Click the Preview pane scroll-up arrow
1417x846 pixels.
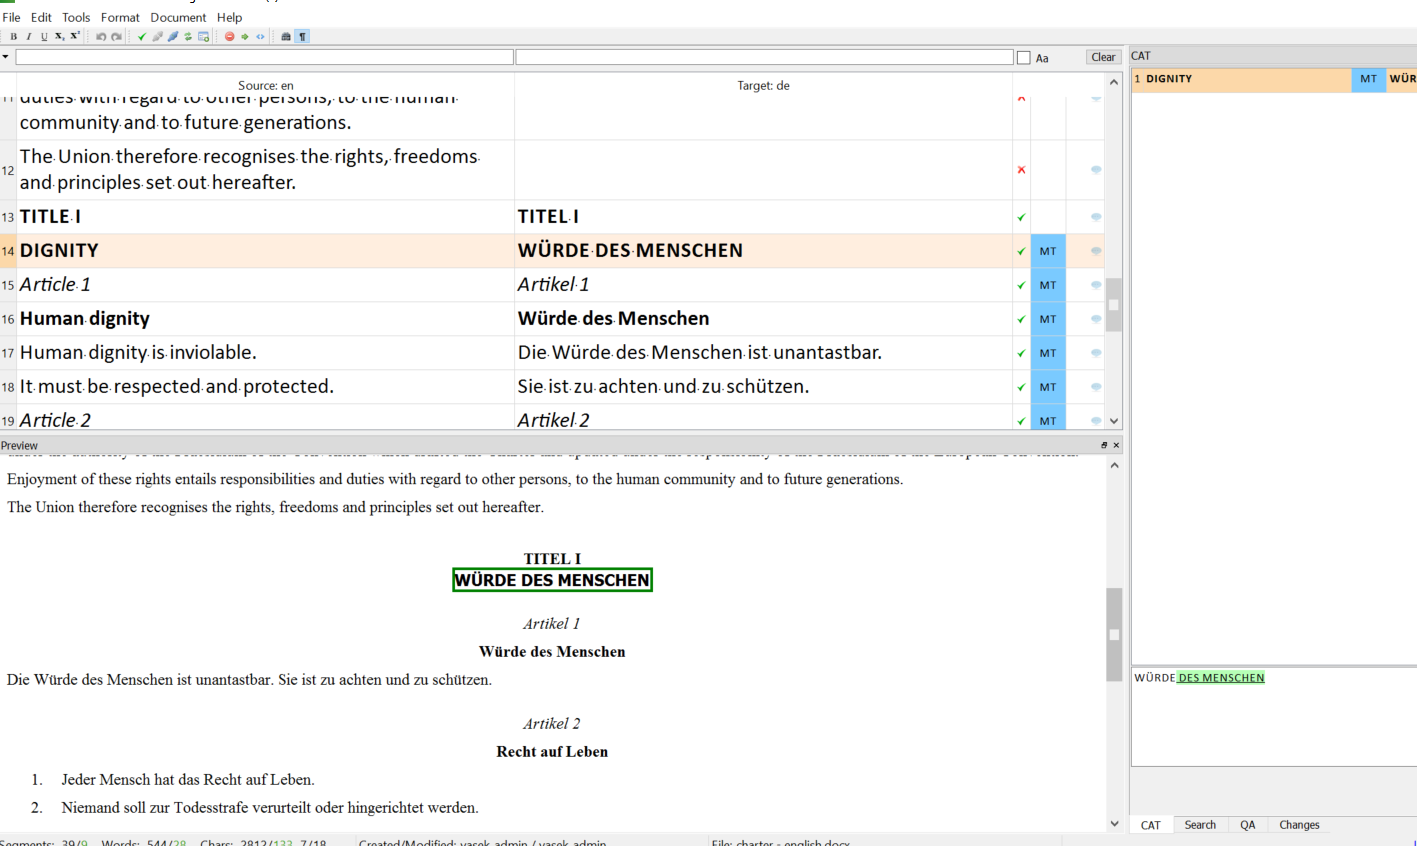click(x=1114, y=465)
